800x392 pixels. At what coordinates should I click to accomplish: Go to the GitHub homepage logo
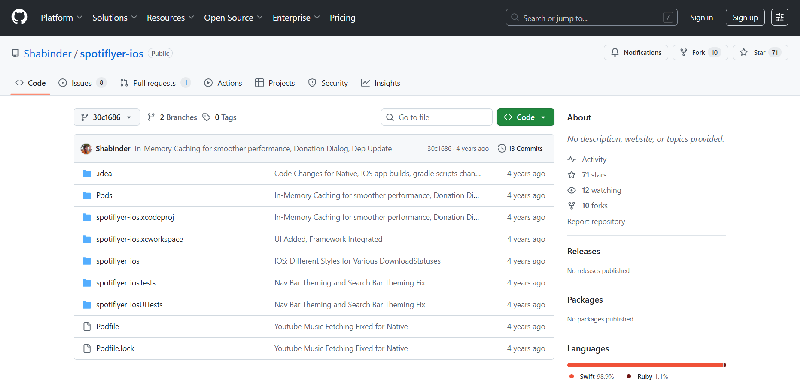tap(19, 17)
